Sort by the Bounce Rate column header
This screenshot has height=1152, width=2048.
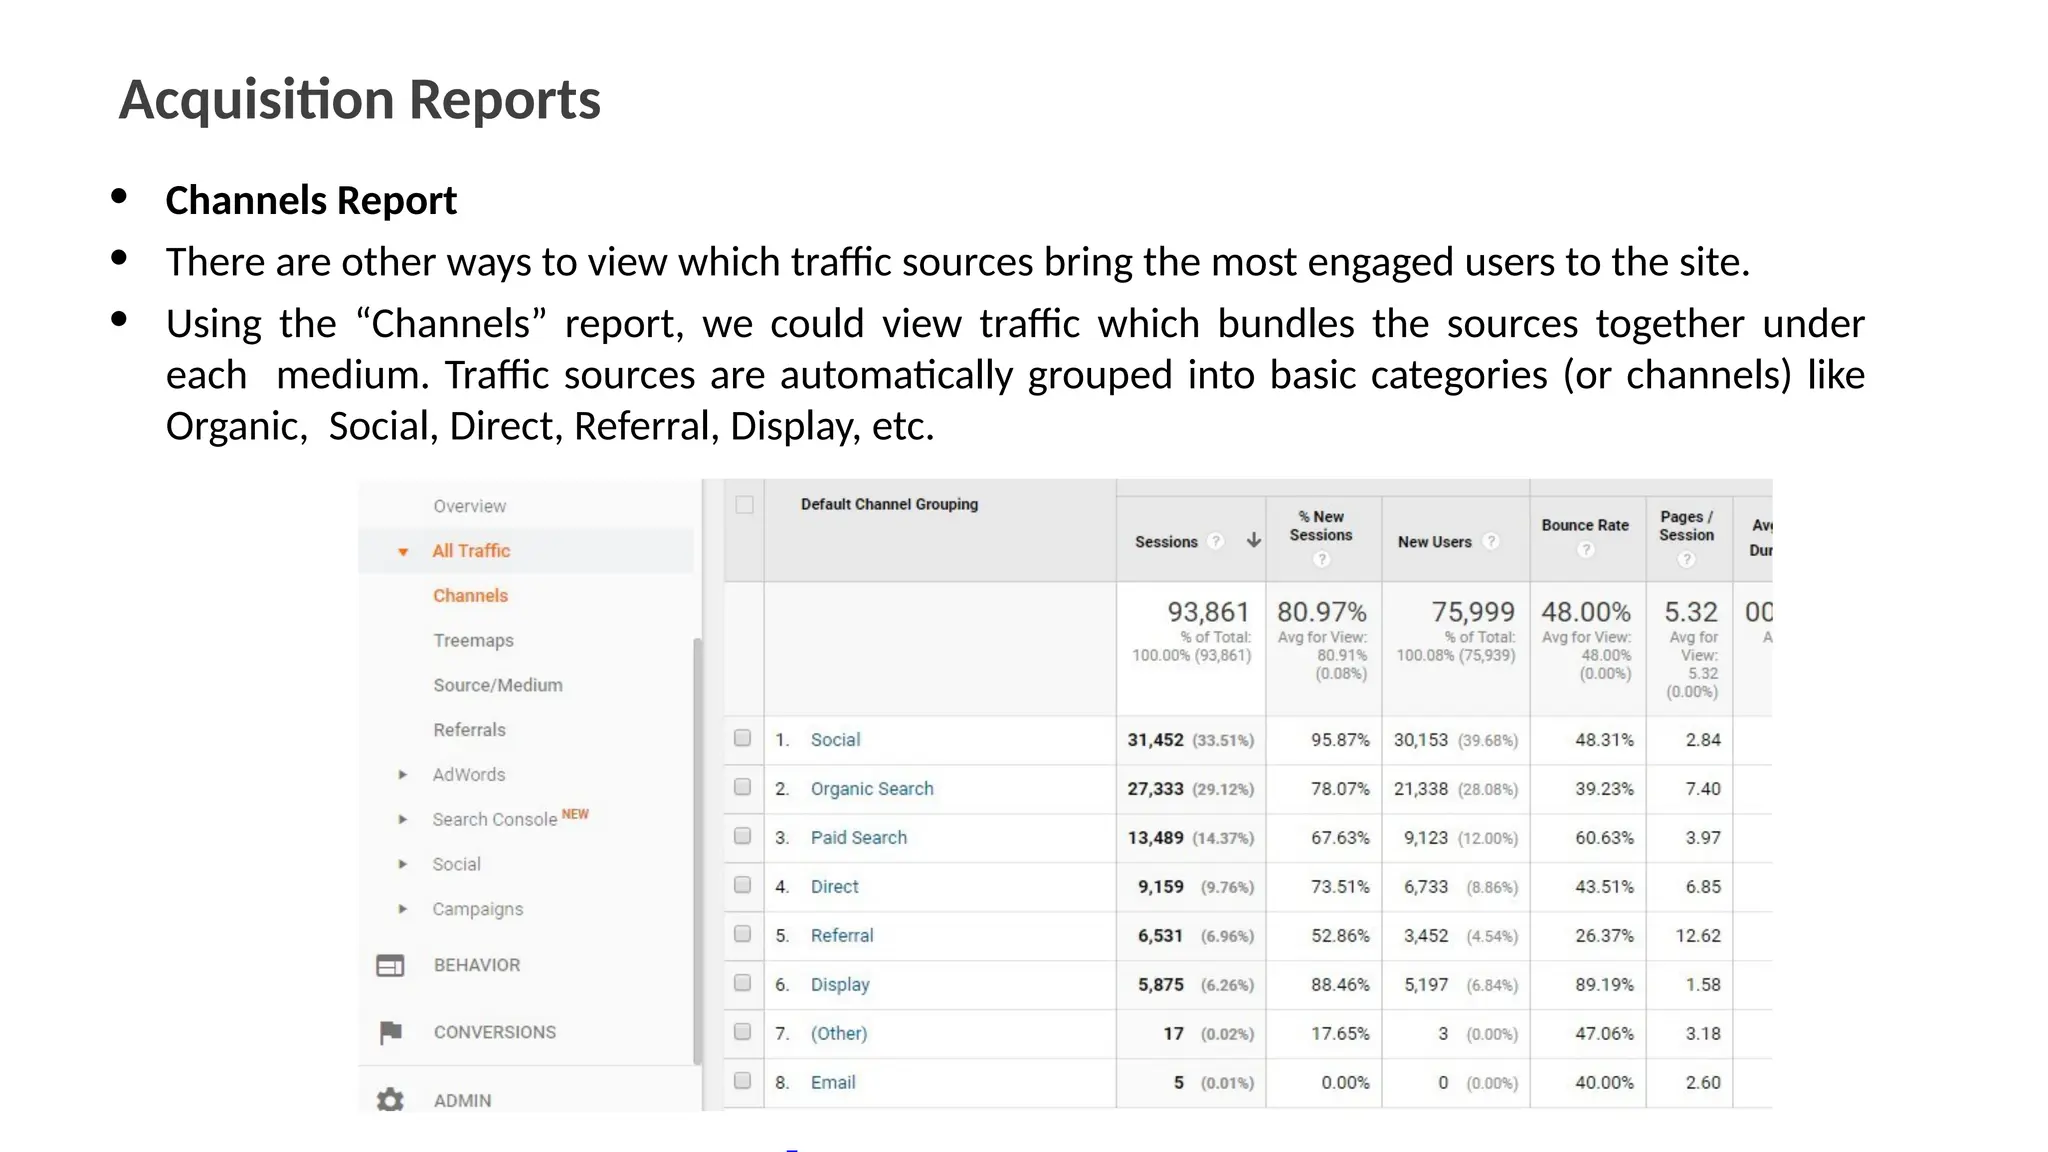tap(1585, 525)
